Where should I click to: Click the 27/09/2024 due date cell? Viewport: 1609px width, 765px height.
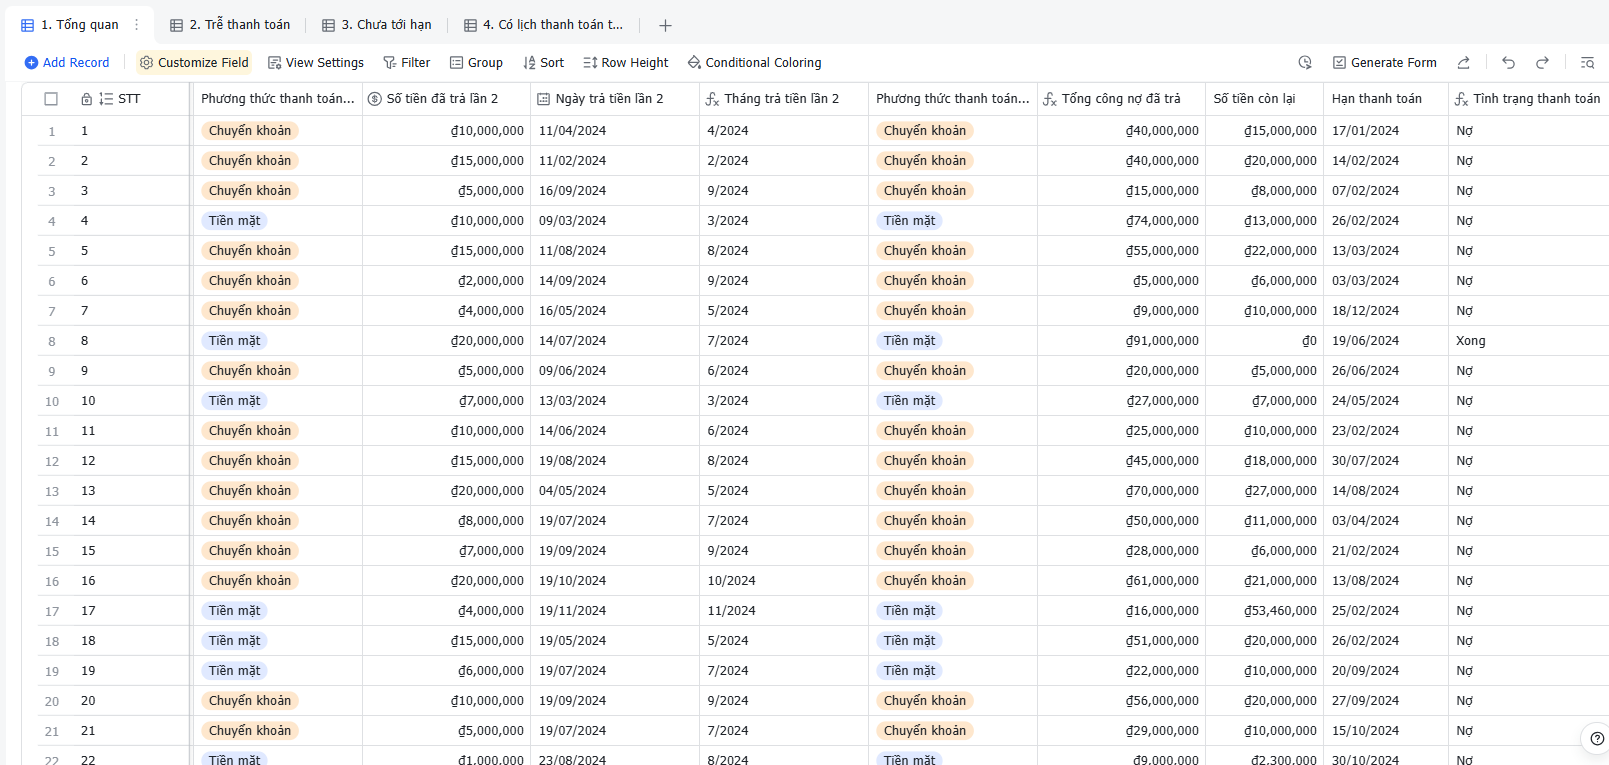[x=1386, y=701]
